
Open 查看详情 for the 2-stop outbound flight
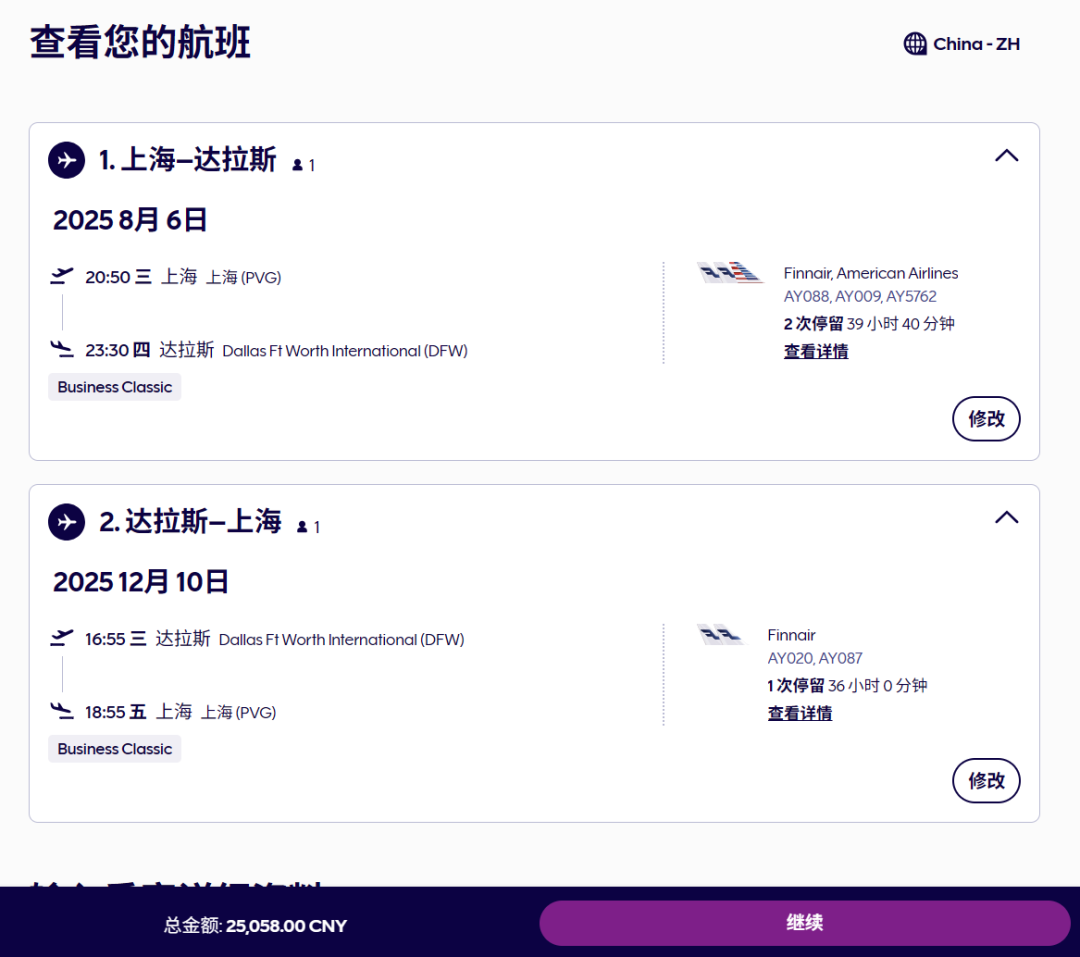[x=815, y=352]
